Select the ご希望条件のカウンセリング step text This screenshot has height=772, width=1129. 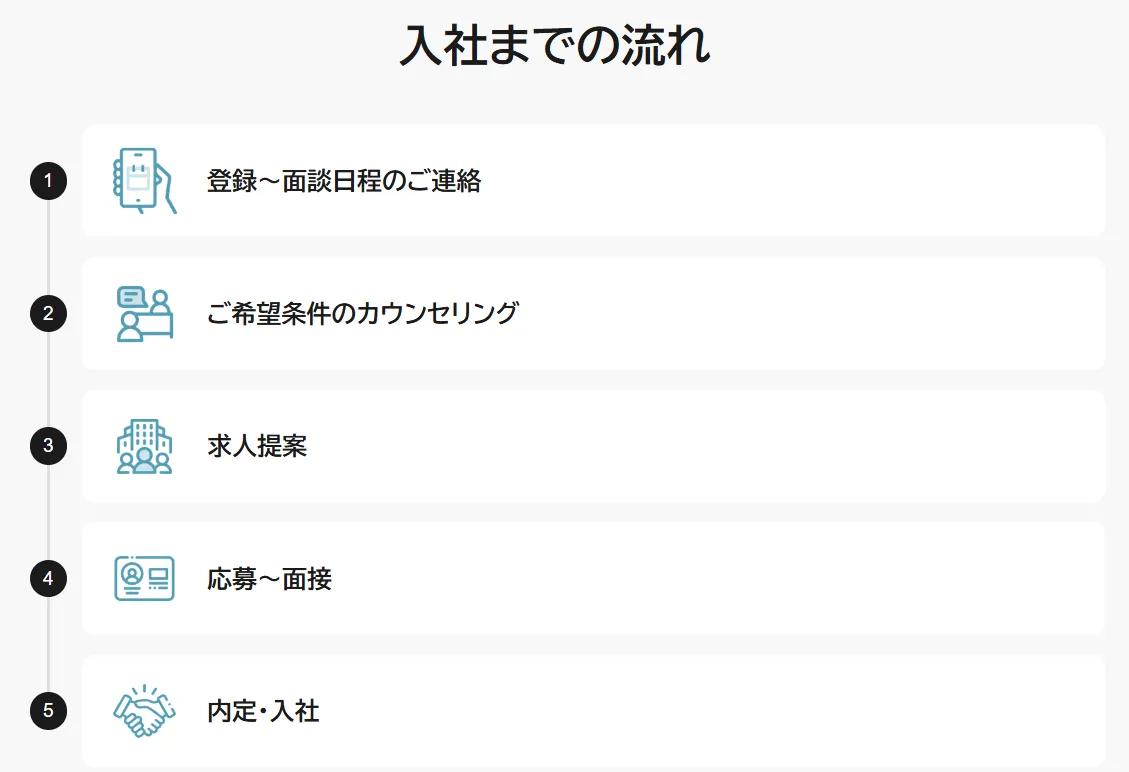363,314
